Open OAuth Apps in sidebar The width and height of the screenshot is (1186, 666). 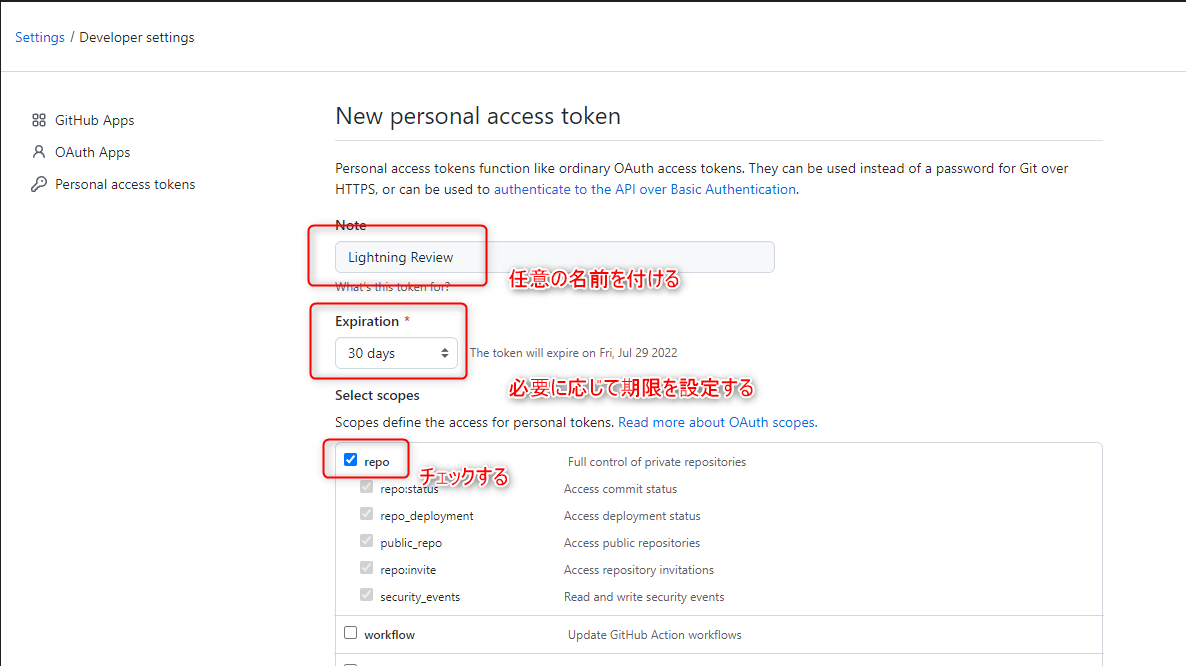coord(93,152)
